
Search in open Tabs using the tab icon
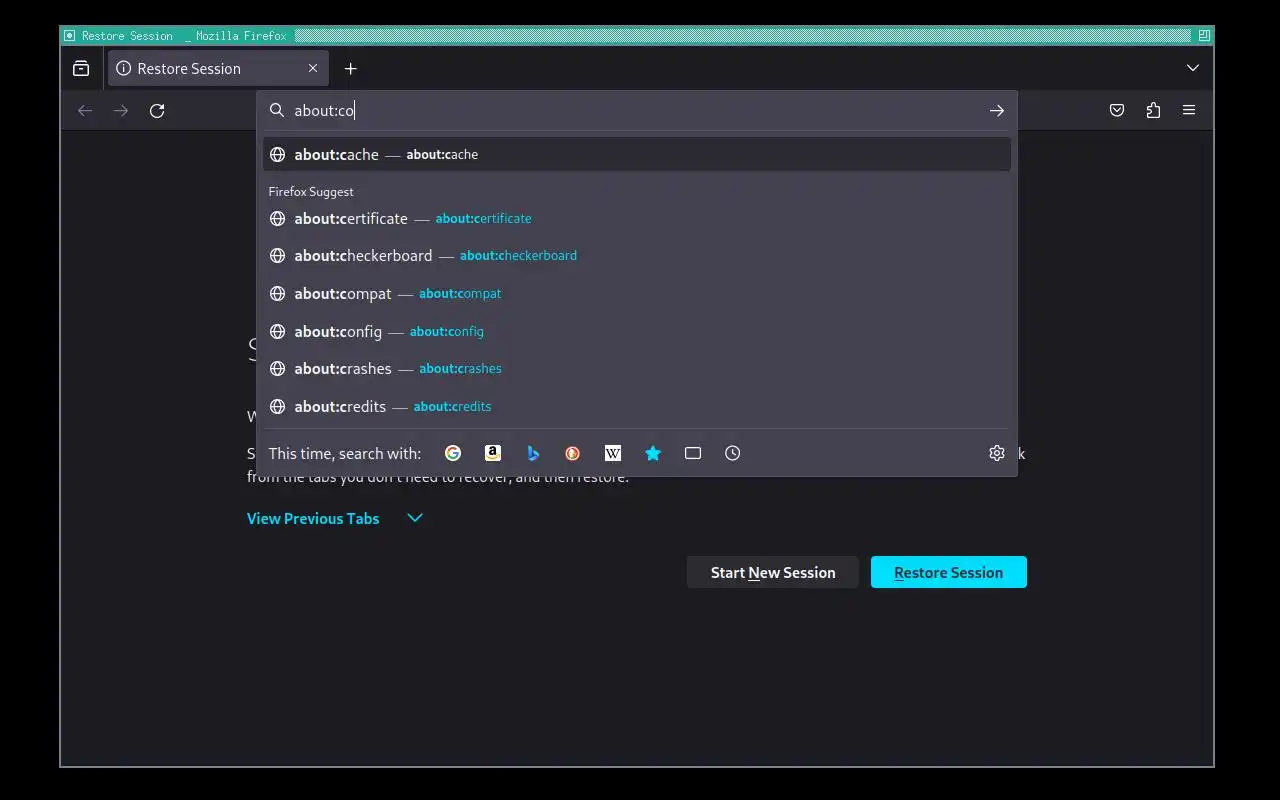point(693,453)
